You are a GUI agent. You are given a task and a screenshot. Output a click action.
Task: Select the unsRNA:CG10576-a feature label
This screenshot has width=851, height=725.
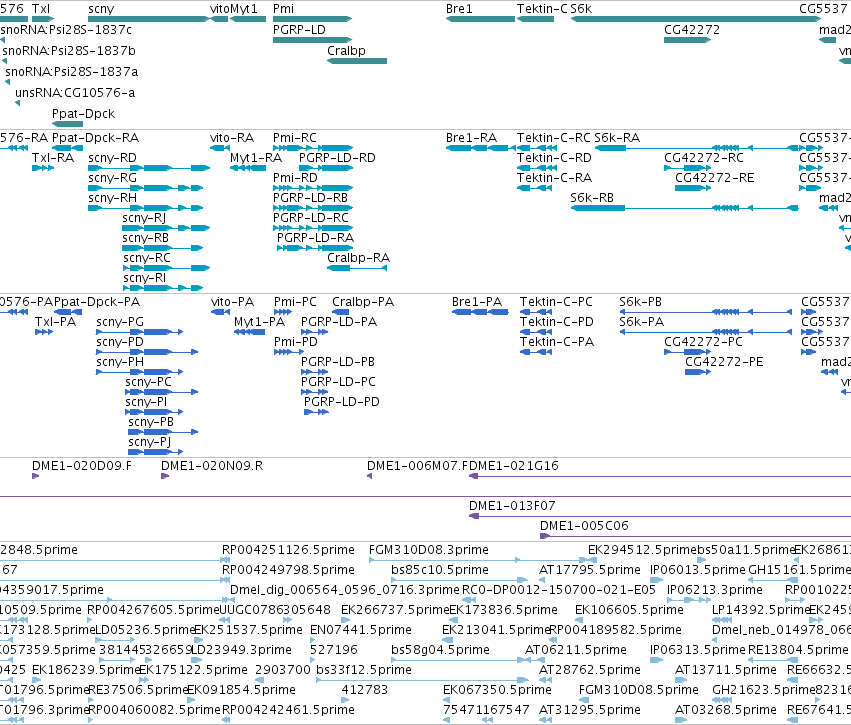click(x=75, y=93)
